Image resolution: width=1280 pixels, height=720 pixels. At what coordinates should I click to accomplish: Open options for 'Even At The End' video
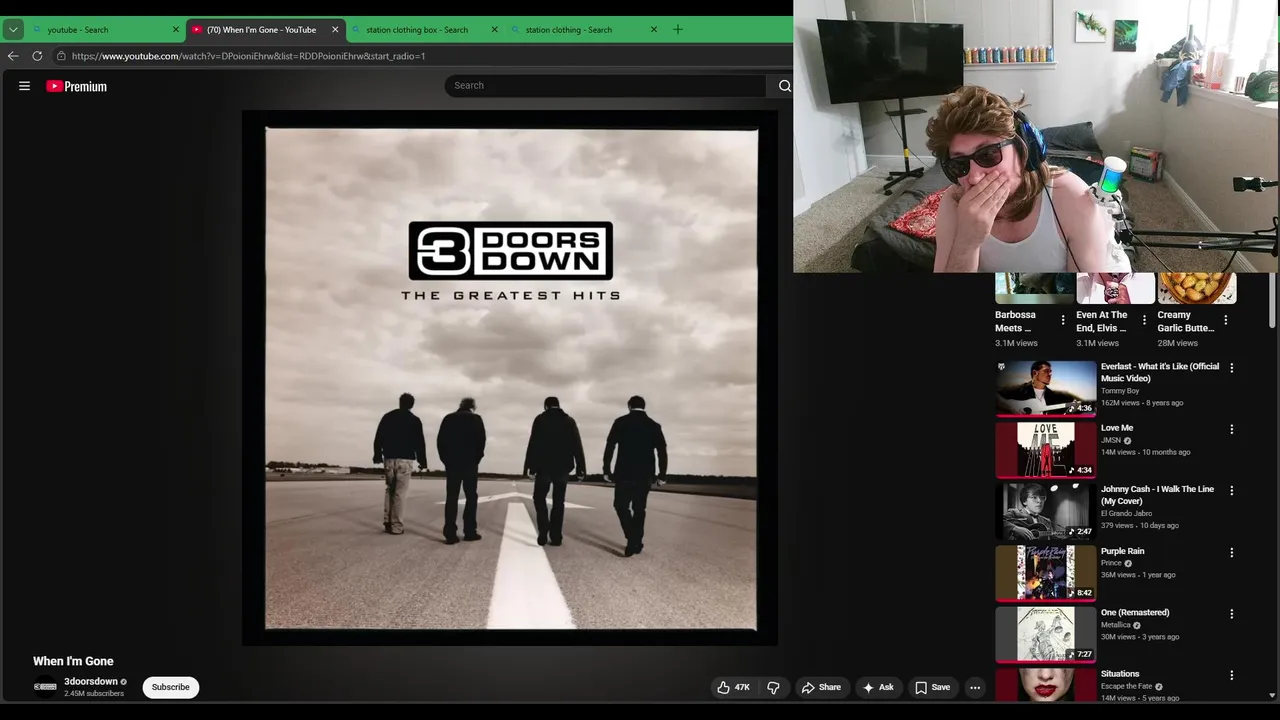click(x=1144, y=321)
